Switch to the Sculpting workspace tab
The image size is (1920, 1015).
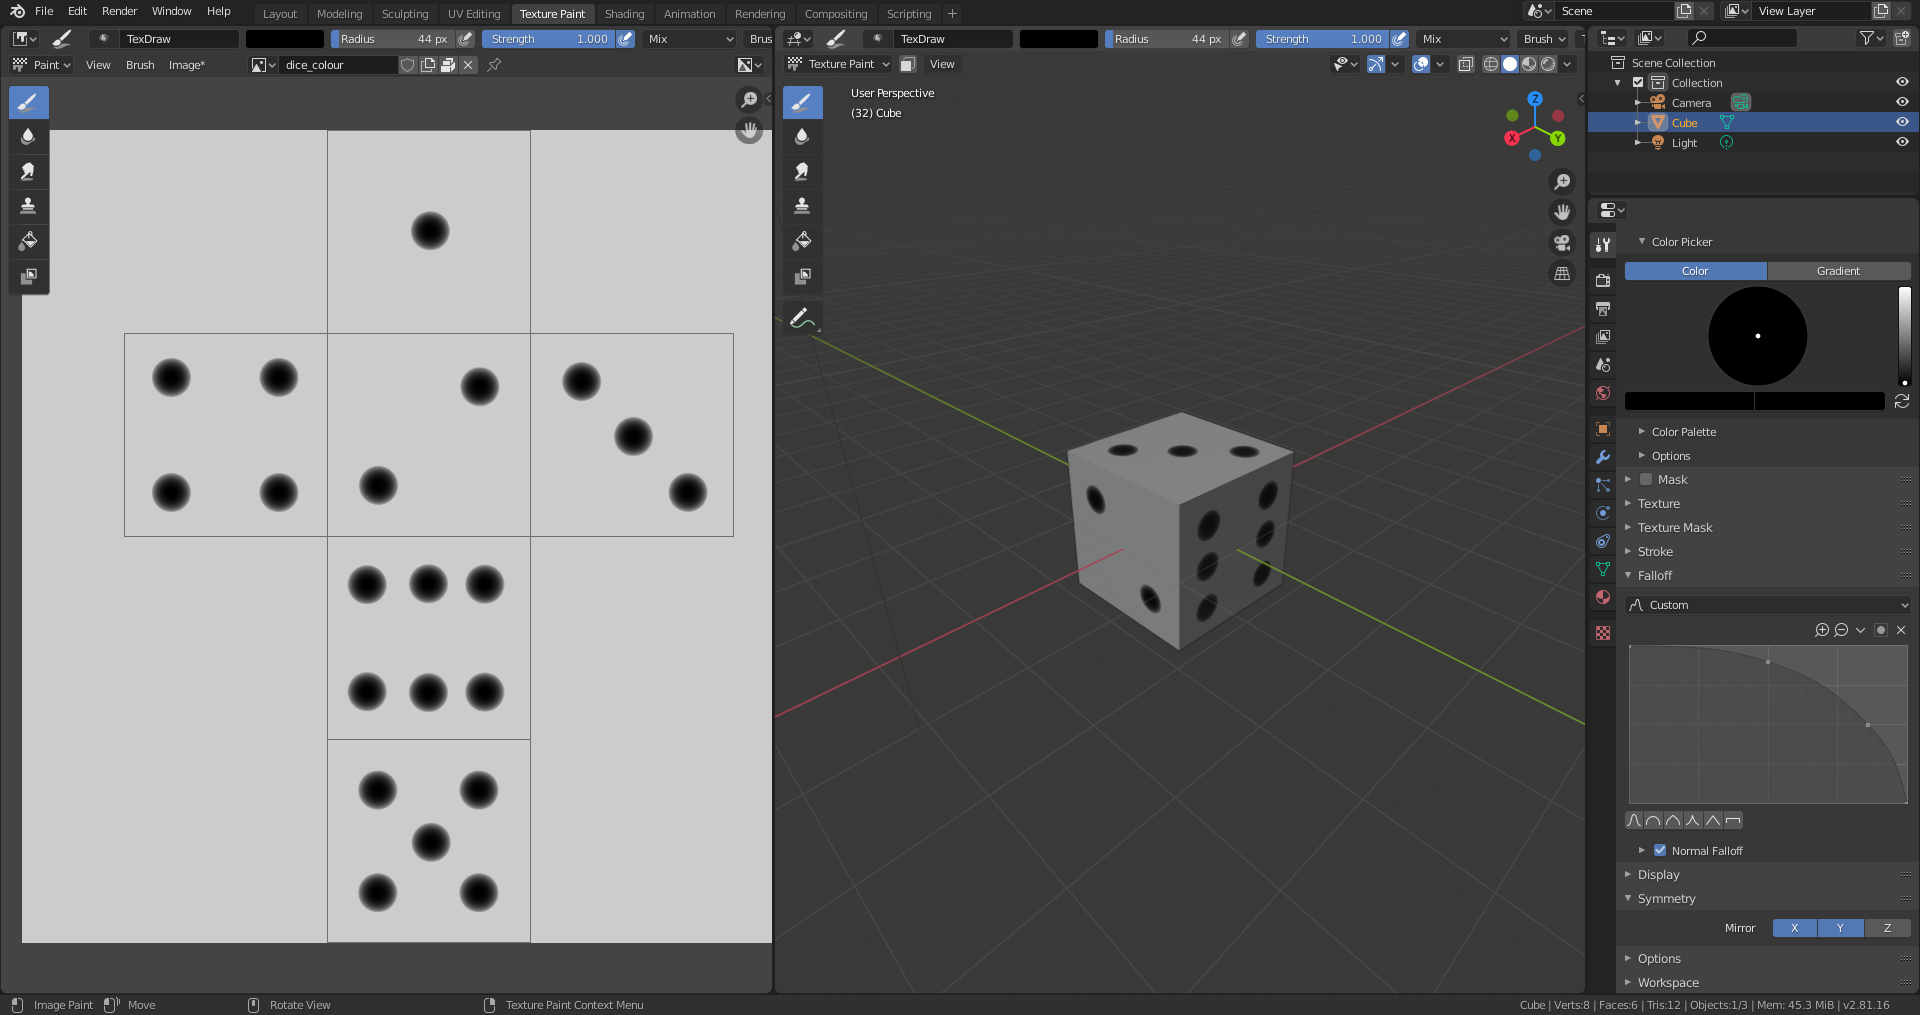tap(404, 14)
